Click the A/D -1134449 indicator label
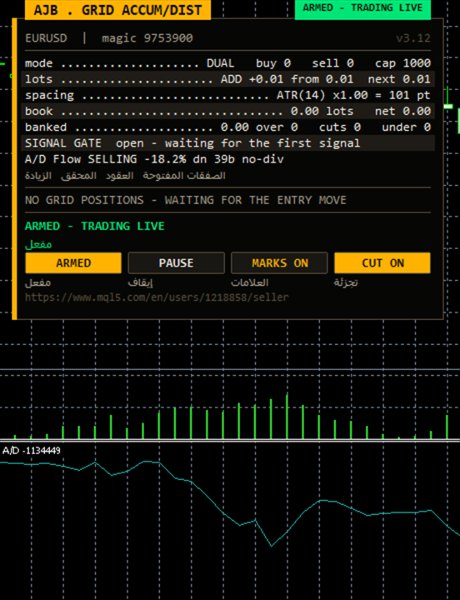Screen dimensions: 460x600 coord(31,450)
